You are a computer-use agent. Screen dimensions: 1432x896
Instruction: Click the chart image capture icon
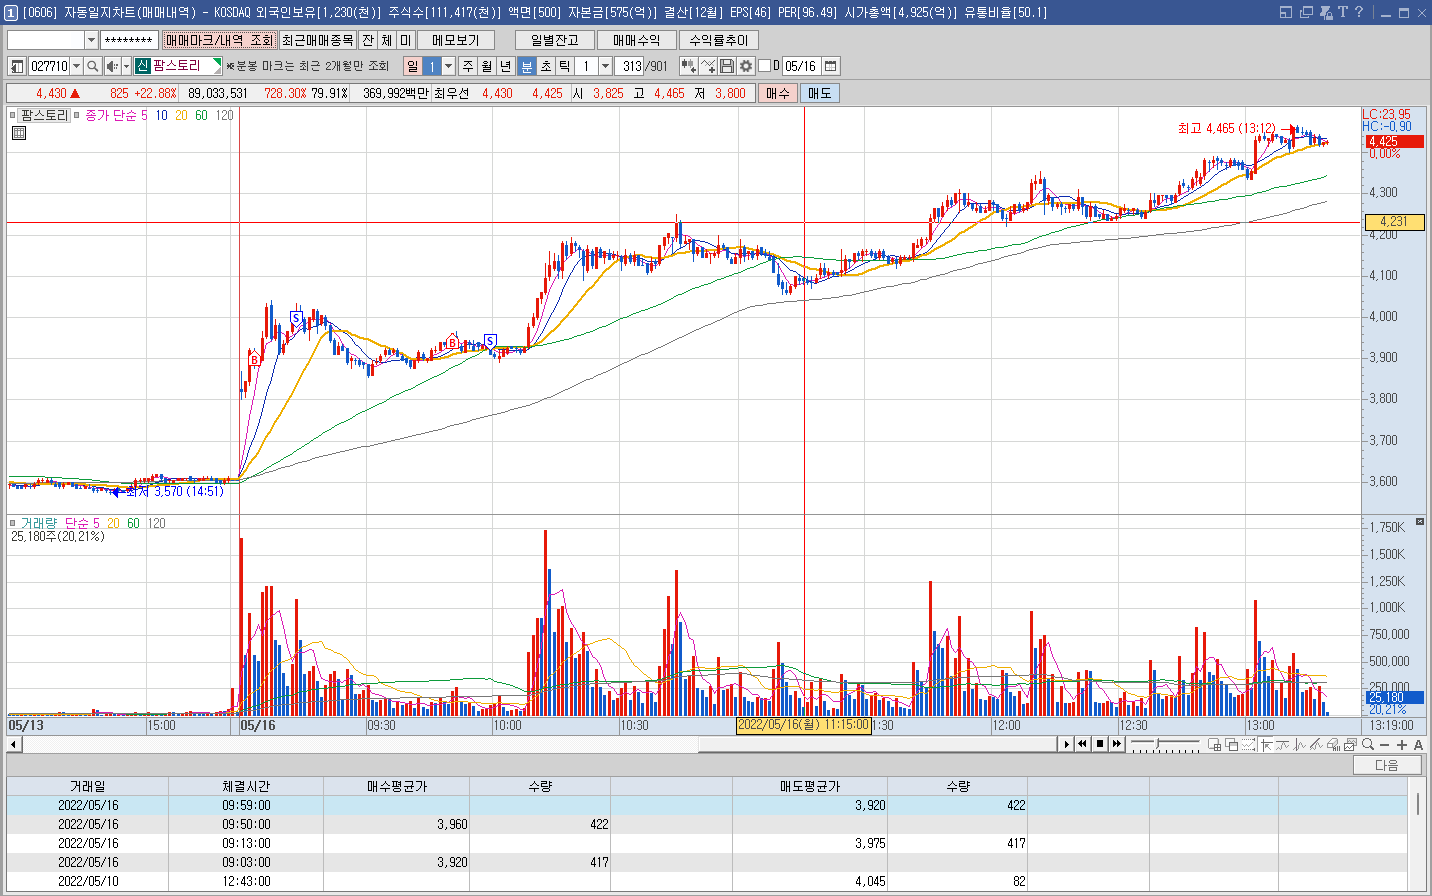tap(1350, 744)
